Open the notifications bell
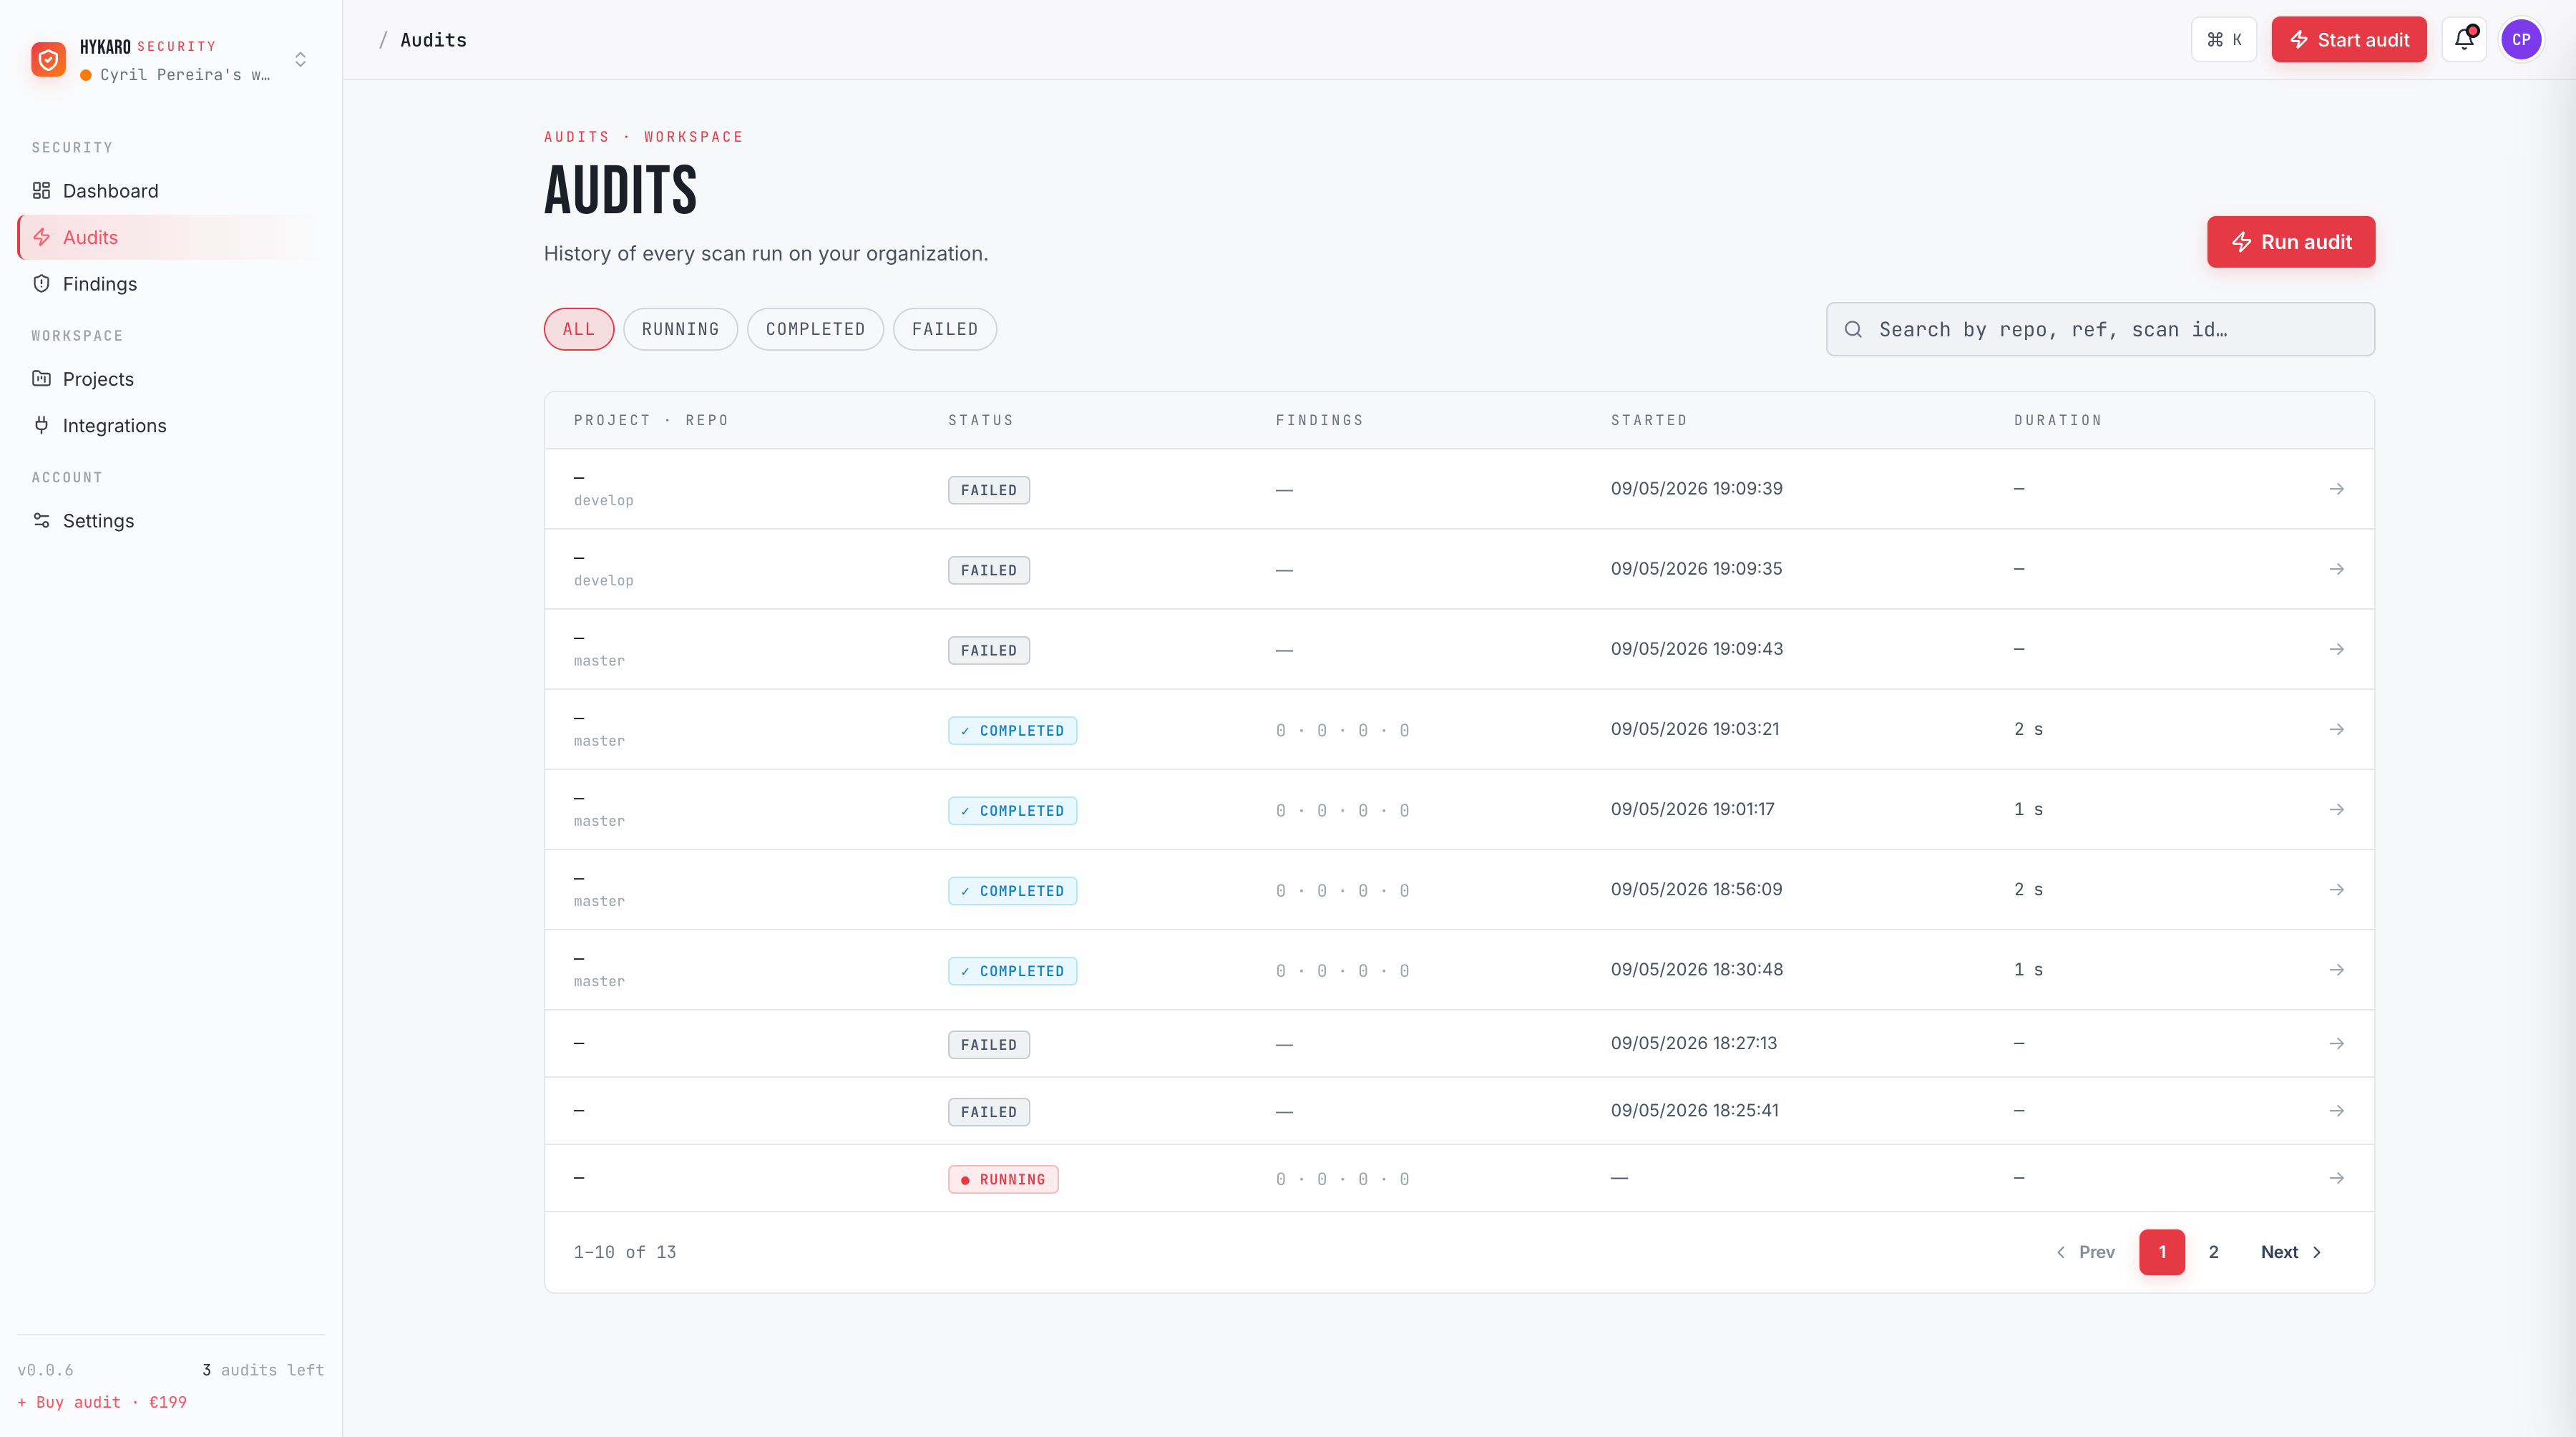 2464,40
